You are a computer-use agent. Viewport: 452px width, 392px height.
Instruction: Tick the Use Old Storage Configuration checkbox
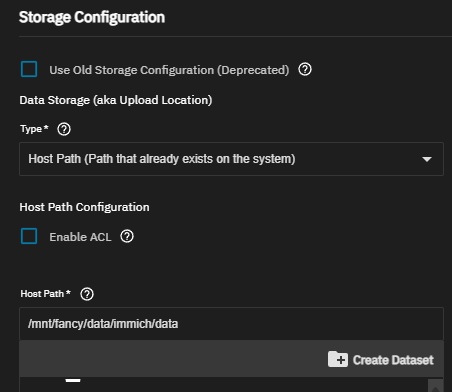pyautogui.click(x=29, y=69)
